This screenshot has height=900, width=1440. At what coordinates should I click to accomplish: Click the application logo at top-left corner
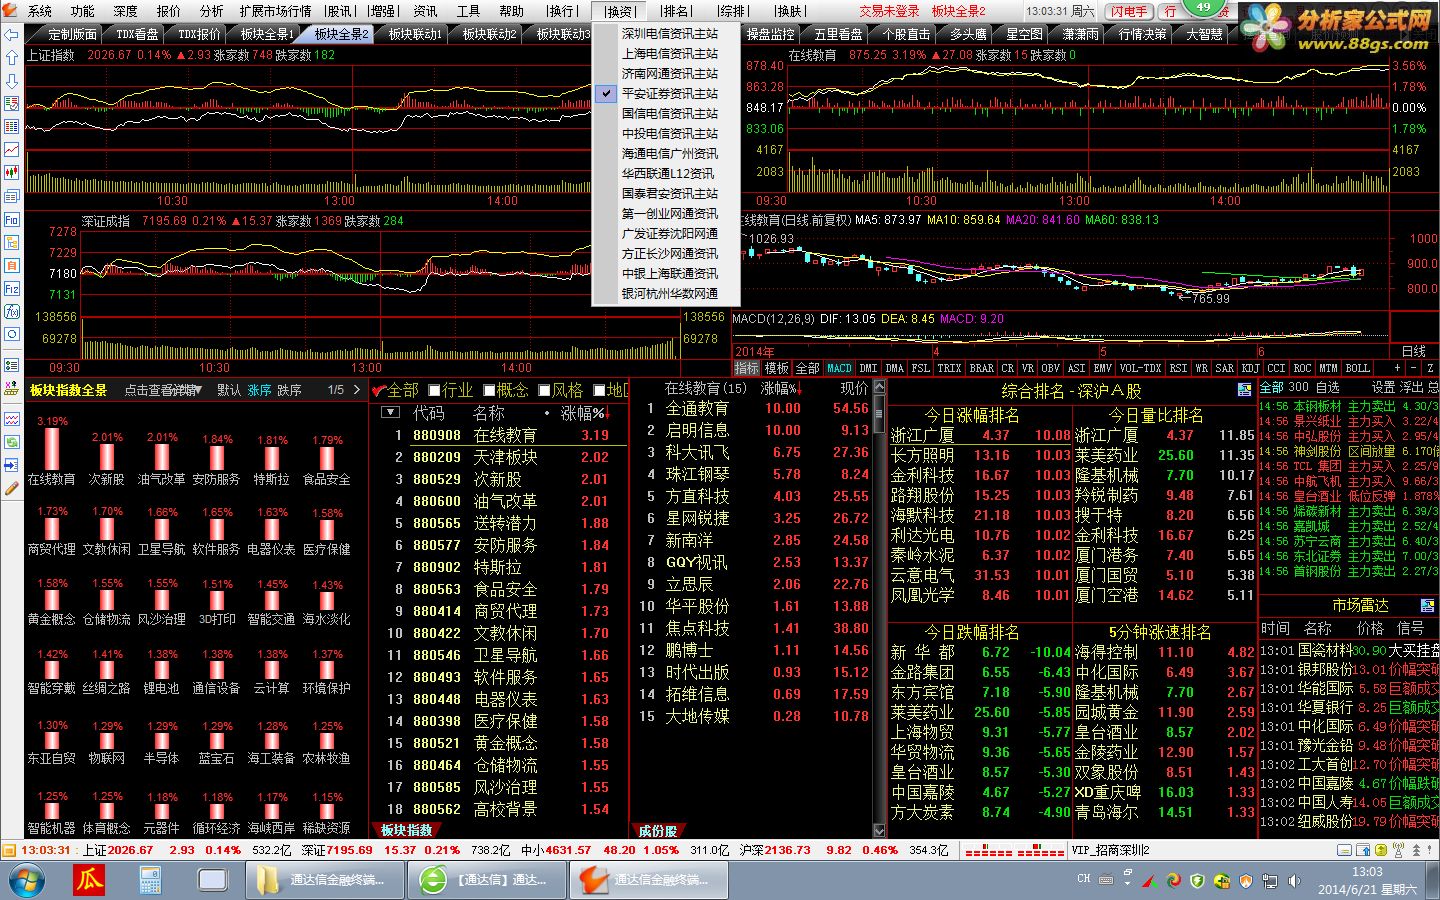(x=11, y=11)
